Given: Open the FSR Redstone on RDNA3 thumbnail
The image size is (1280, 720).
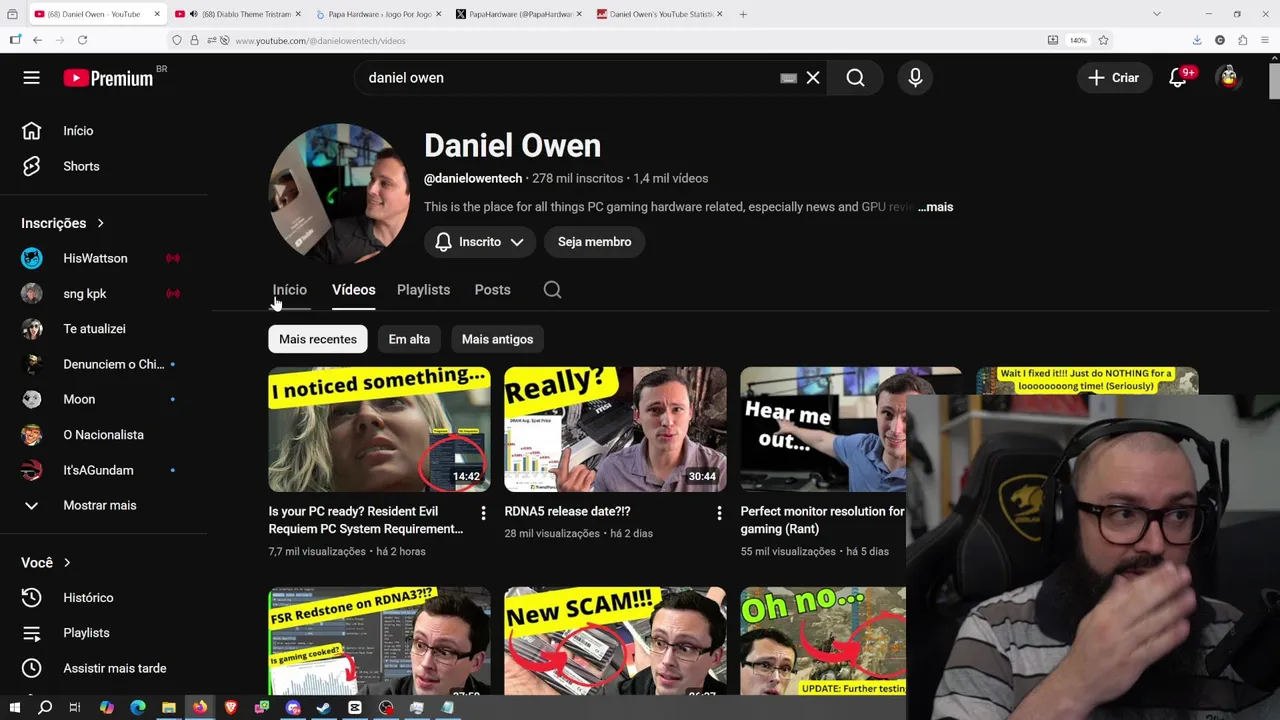Looking at the screenshot, I should coord(379,641).
